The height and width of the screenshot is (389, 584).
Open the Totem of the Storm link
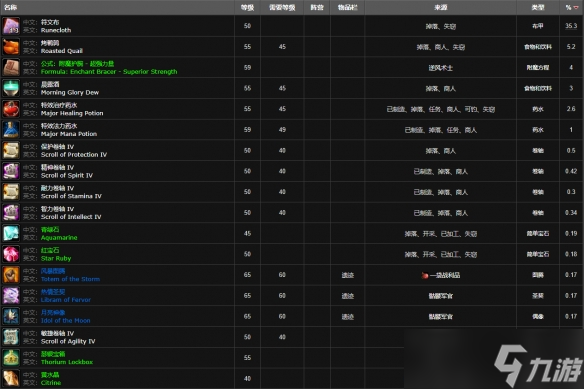tap(70, 279)
